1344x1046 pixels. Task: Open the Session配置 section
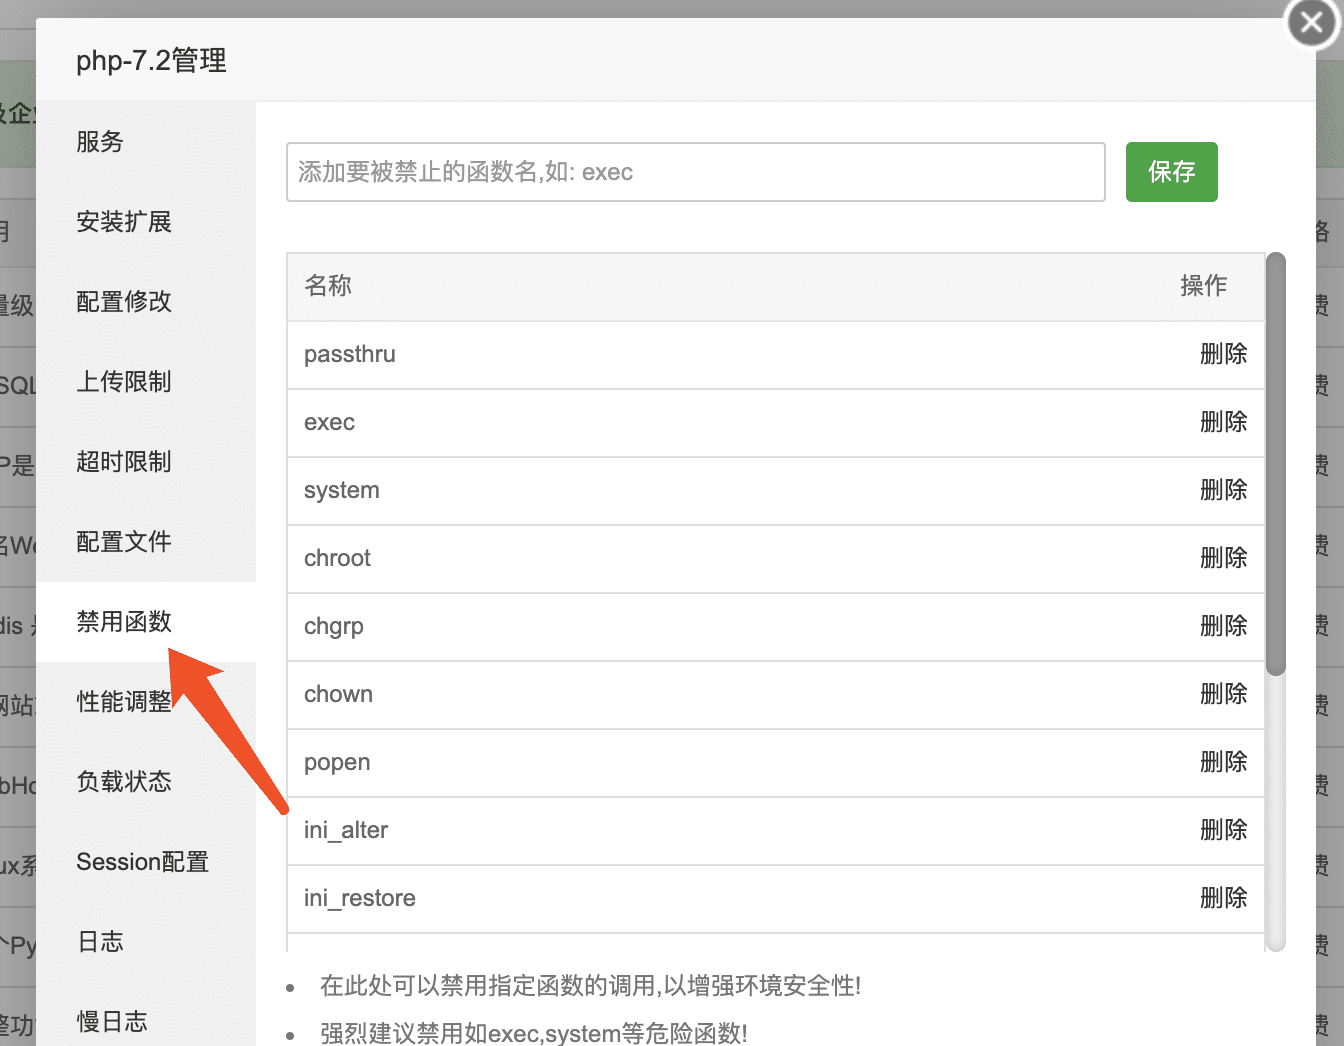pos(142,861)
